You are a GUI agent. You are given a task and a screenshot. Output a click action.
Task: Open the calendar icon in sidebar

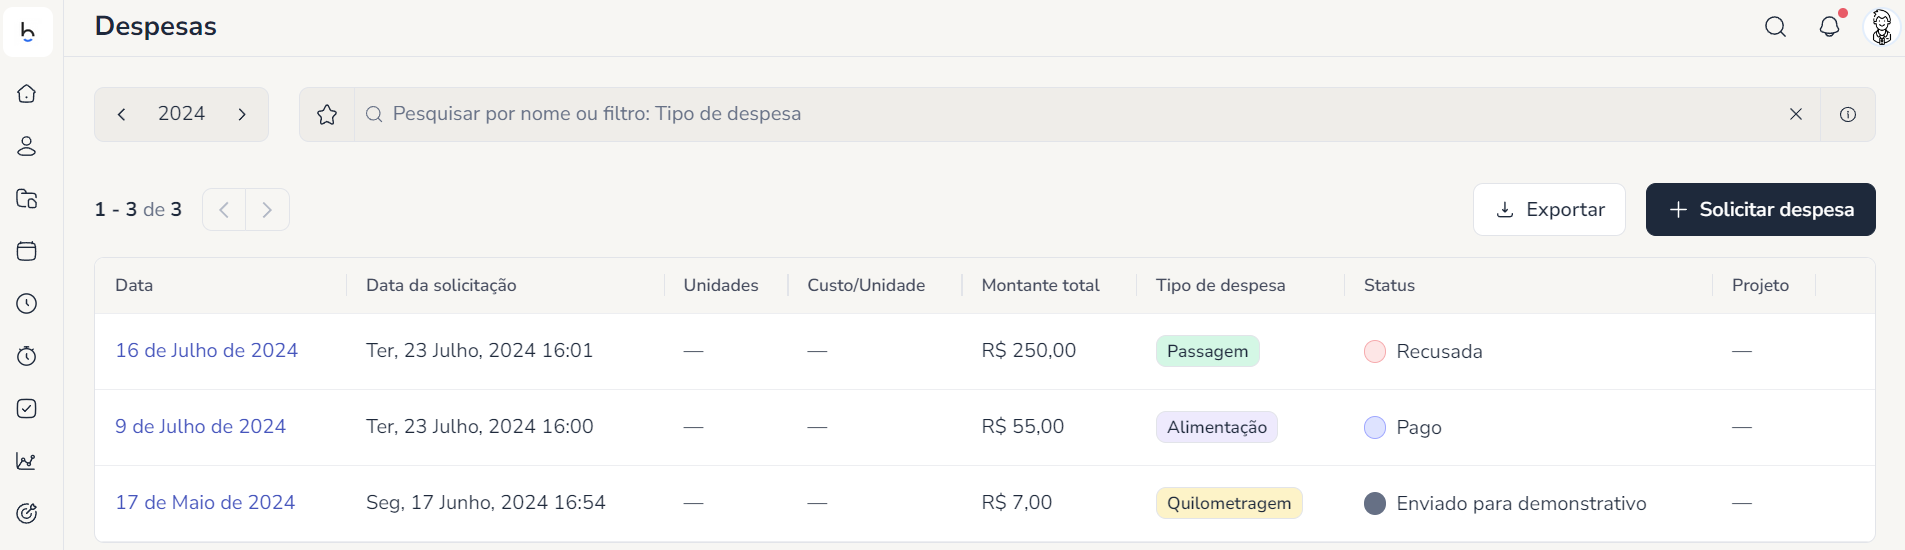27,251
